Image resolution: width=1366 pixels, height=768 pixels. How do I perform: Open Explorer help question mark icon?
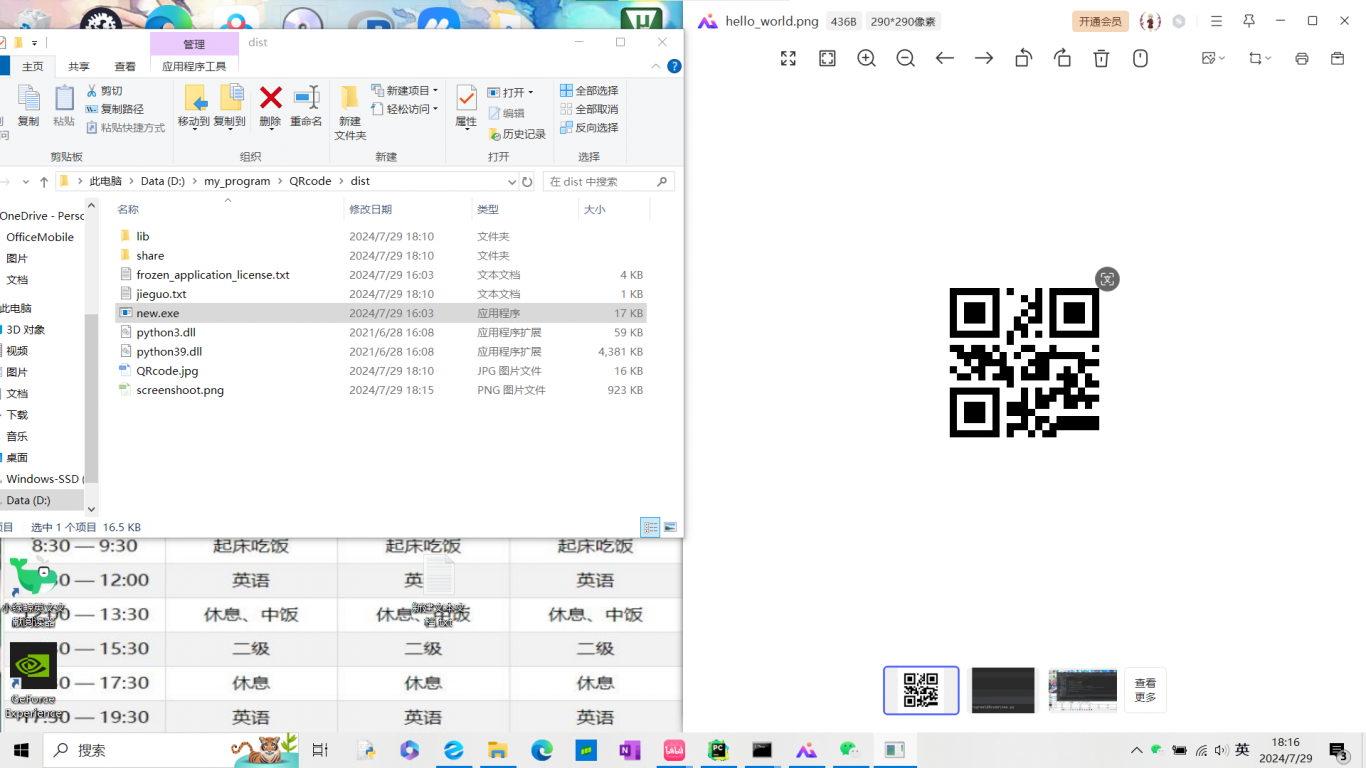click(x=674, y=66)
